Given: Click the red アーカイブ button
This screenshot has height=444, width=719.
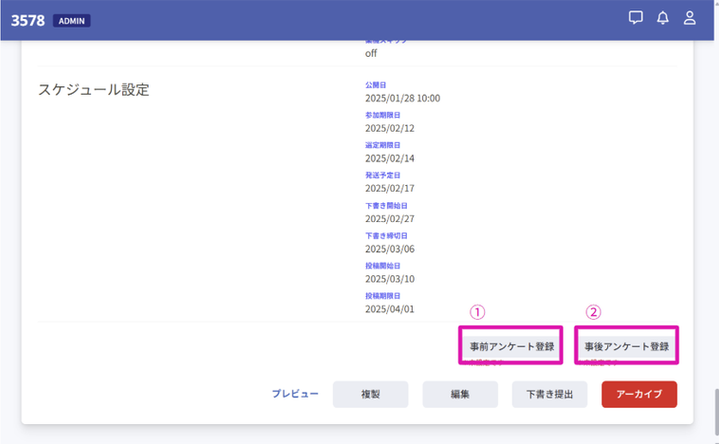Looking at the screenshot, I should (639, 394).
